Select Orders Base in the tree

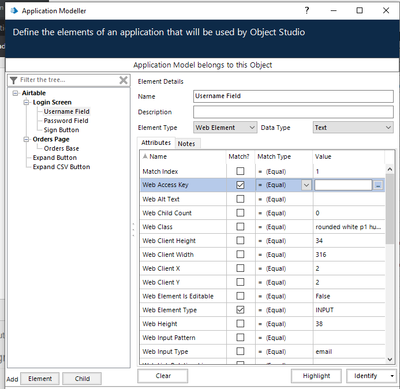[x=61, y=148]
